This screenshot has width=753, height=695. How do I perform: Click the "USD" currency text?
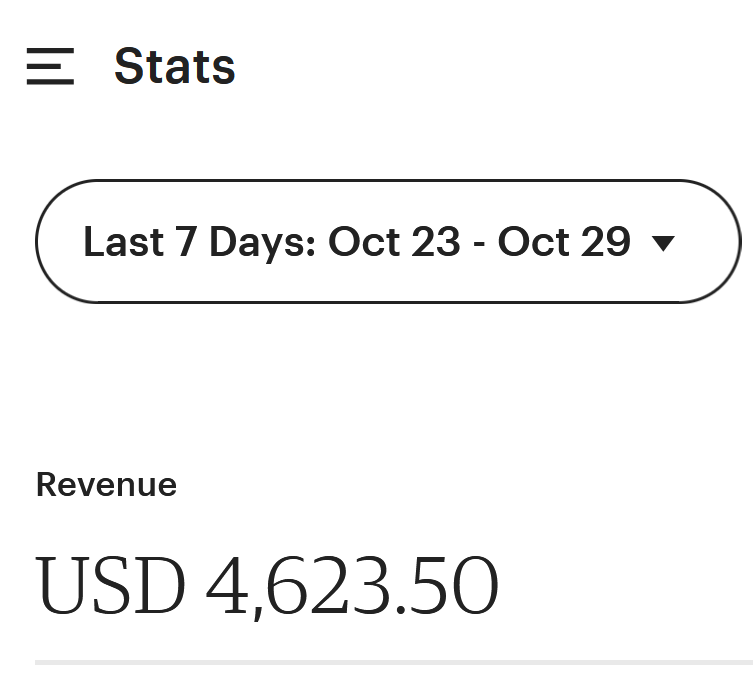coord(111,586)
